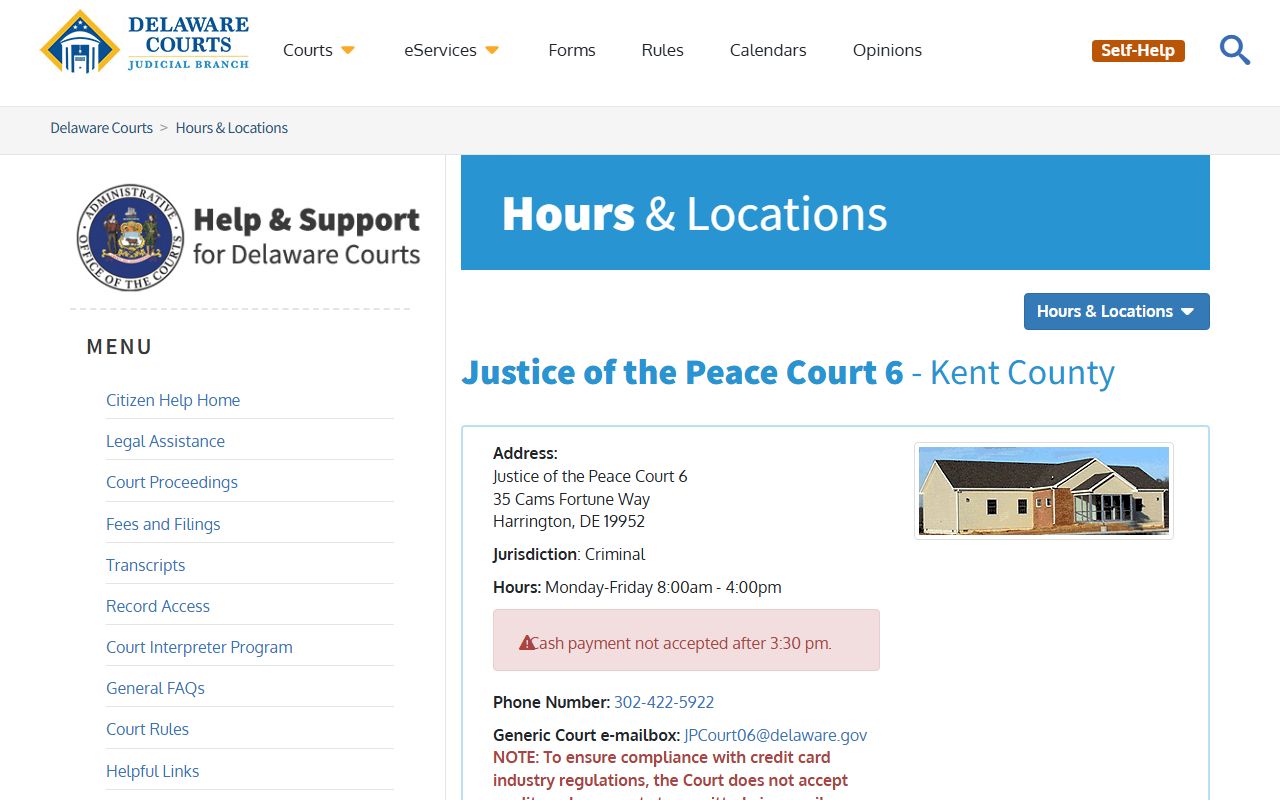The width and height of the screenshot is (1280, 800).
Task: Open Record Access sidebar link
Action: 158,606
